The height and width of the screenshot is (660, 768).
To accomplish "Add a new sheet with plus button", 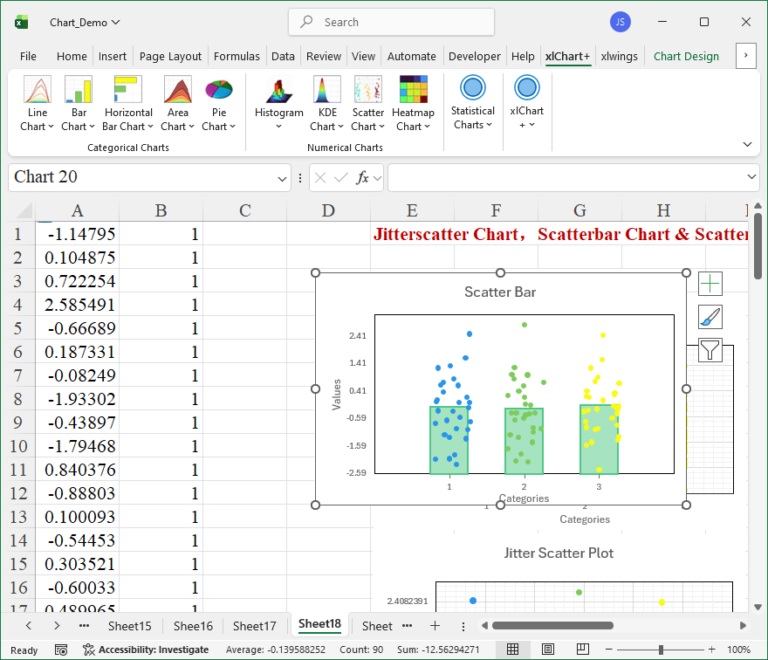I will click(x=434, y=625).
